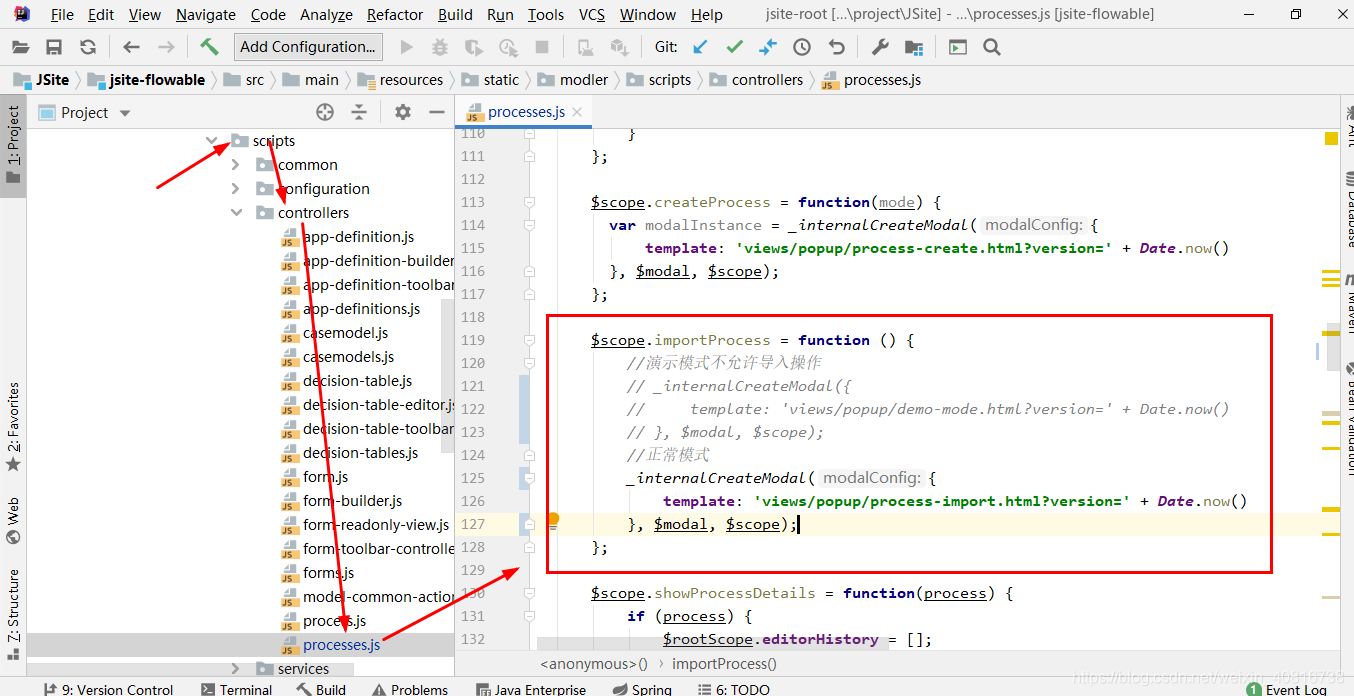Open the File menu
The width and height of the screenshot is (1354, 696).
(x=61, y=14)
